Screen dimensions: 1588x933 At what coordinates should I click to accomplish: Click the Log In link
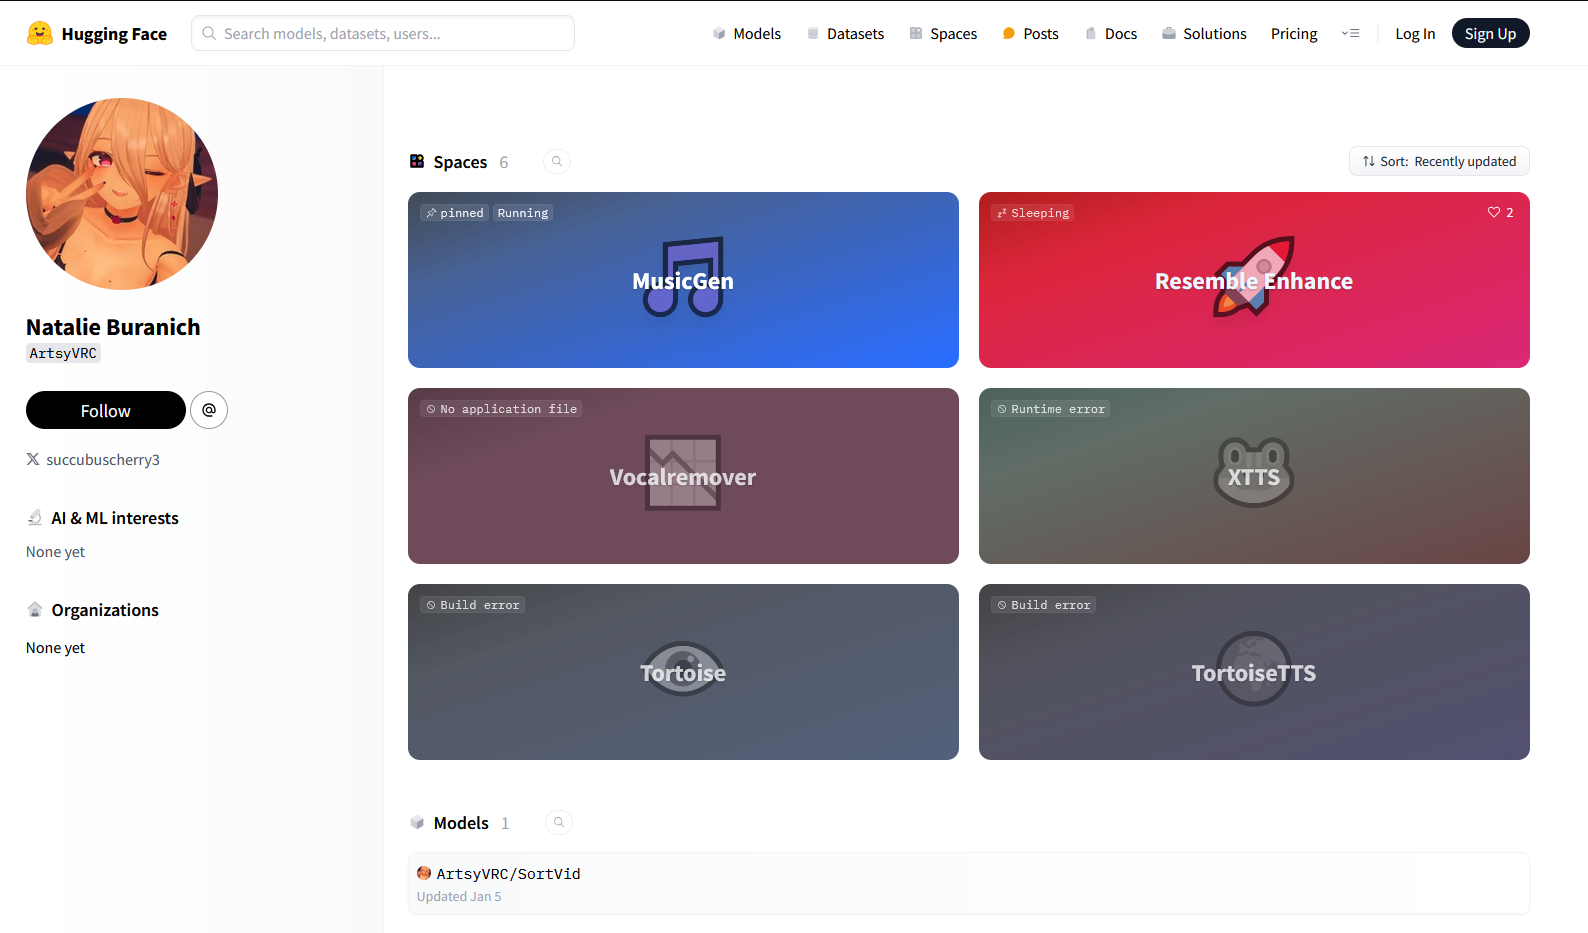pyautogui.click(x=1415, y=34)
